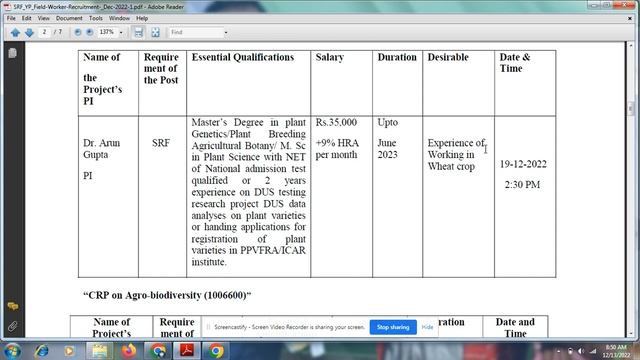Switch to first Chrome taskbar window

click(158, 351)
